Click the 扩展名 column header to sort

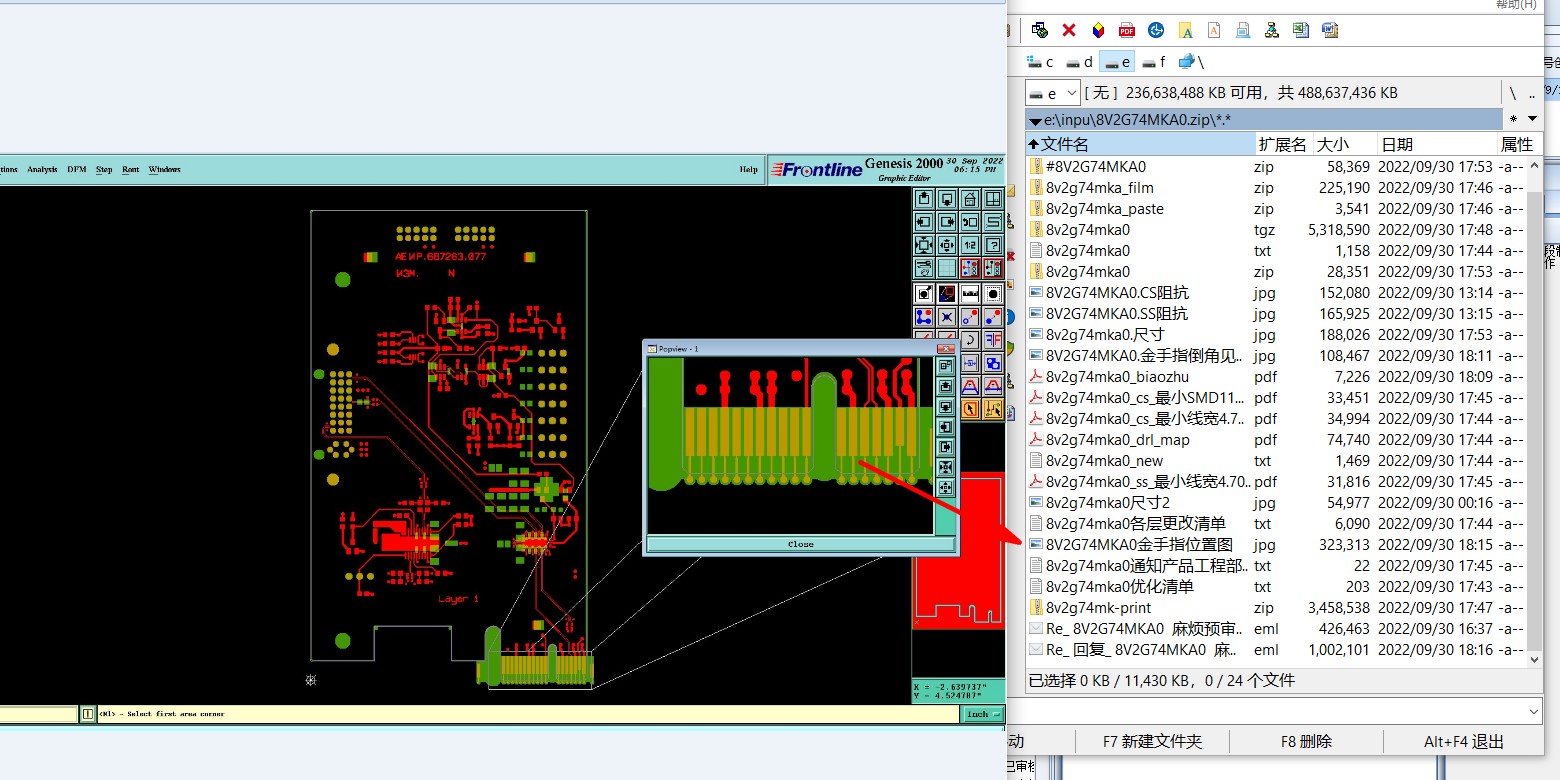click(x=1283, y=144)
